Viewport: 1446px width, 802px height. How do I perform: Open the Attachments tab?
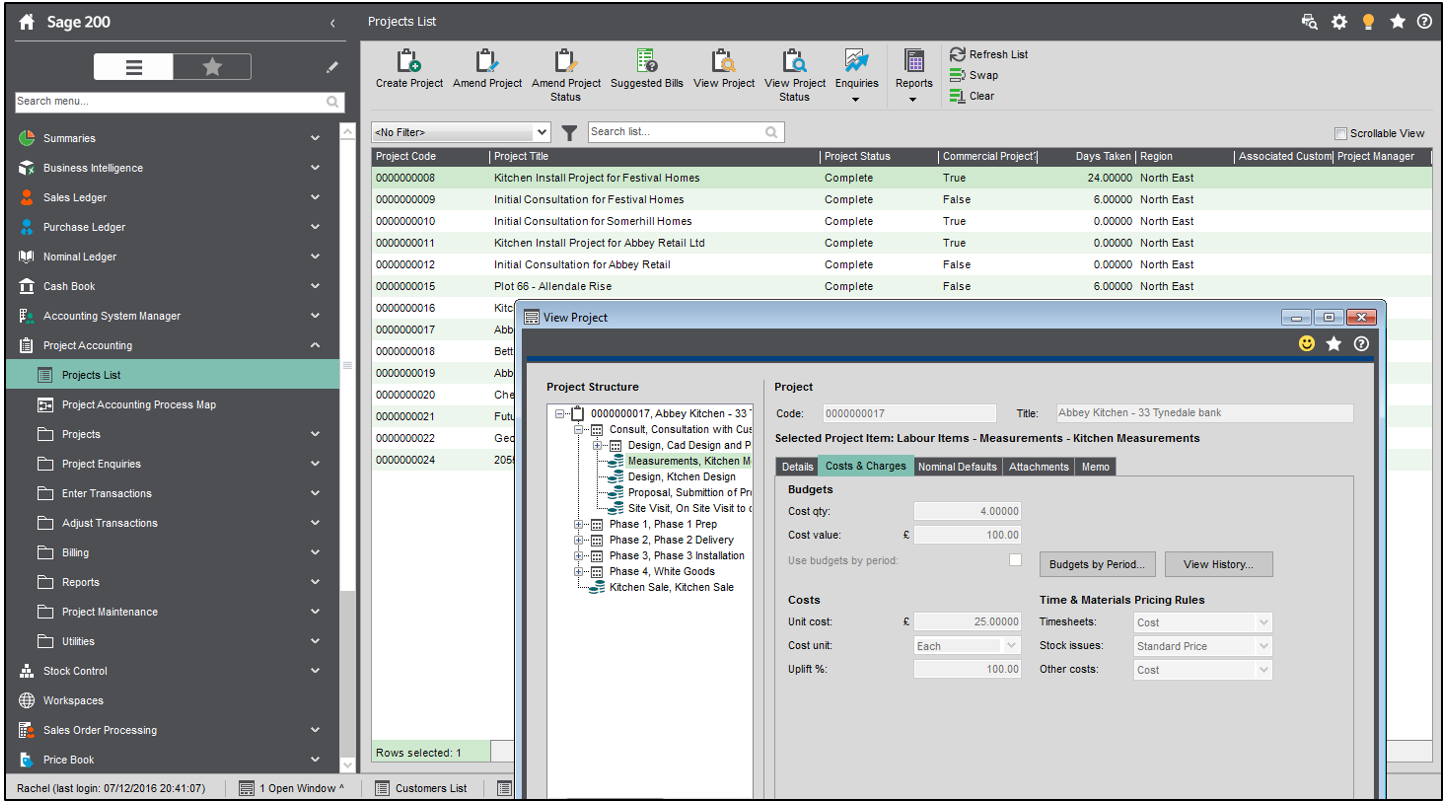click(x=1038, y=466)
